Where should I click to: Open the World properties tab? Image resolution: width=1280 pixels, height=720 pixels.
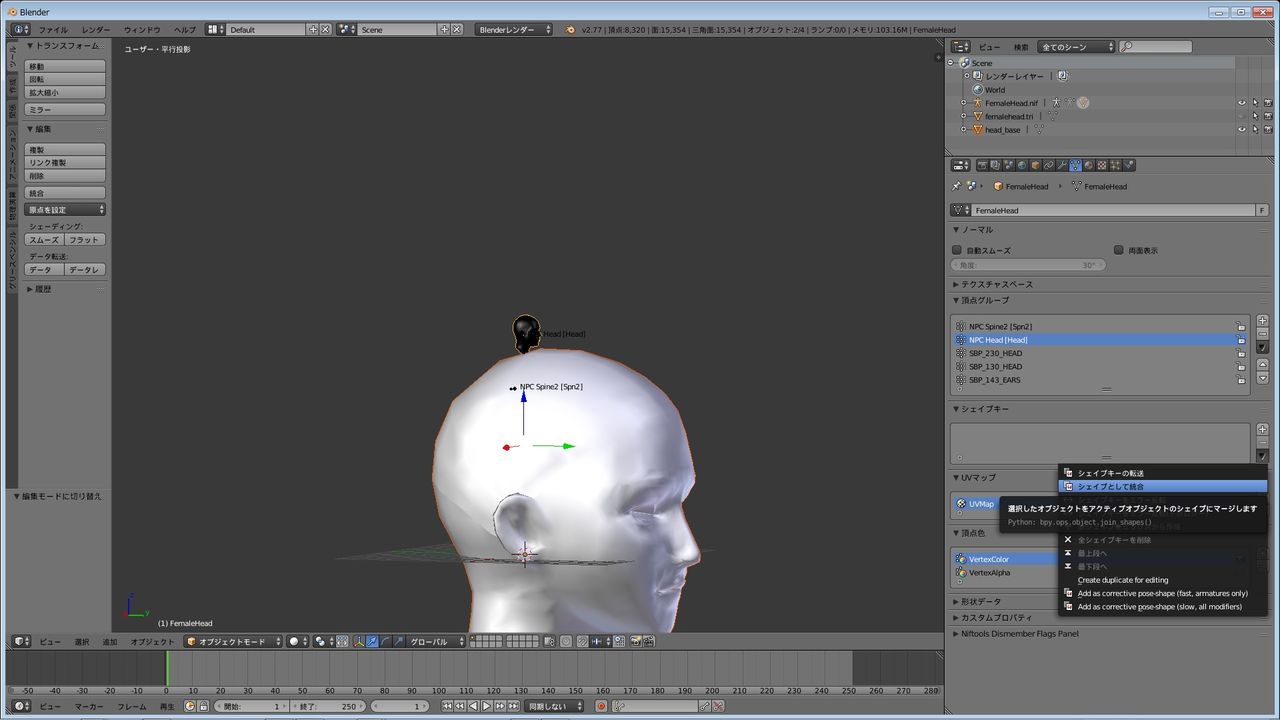1021,165
